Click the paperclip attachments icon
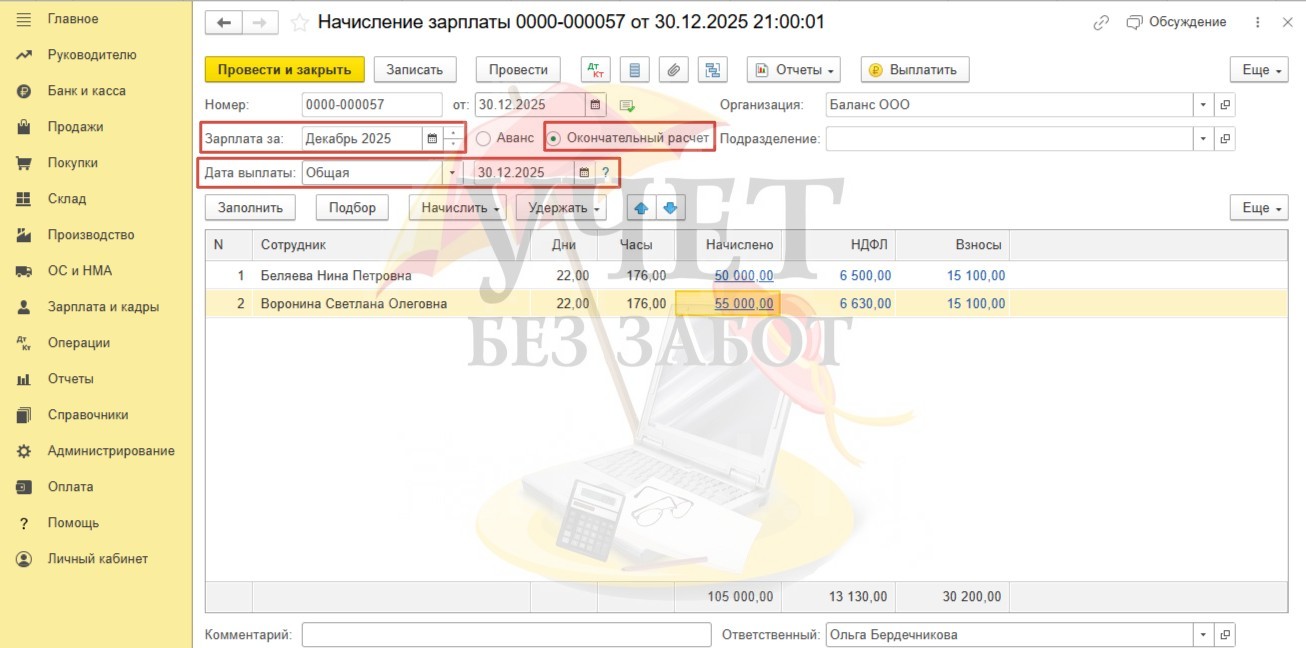Screen dimensions: 1306x648 674,70
